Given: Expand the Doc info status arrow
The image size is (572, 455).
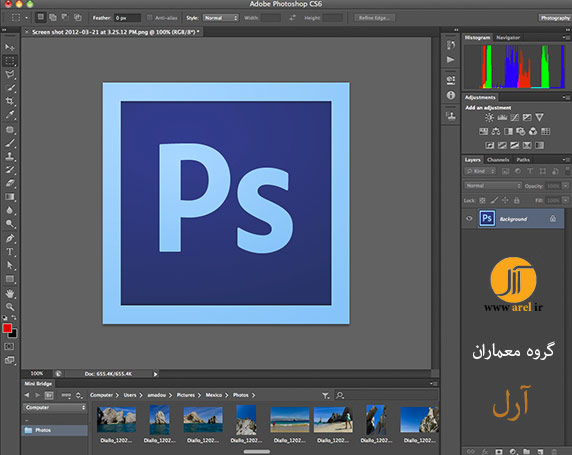Looking at the screenshot, I should (155, 374).
